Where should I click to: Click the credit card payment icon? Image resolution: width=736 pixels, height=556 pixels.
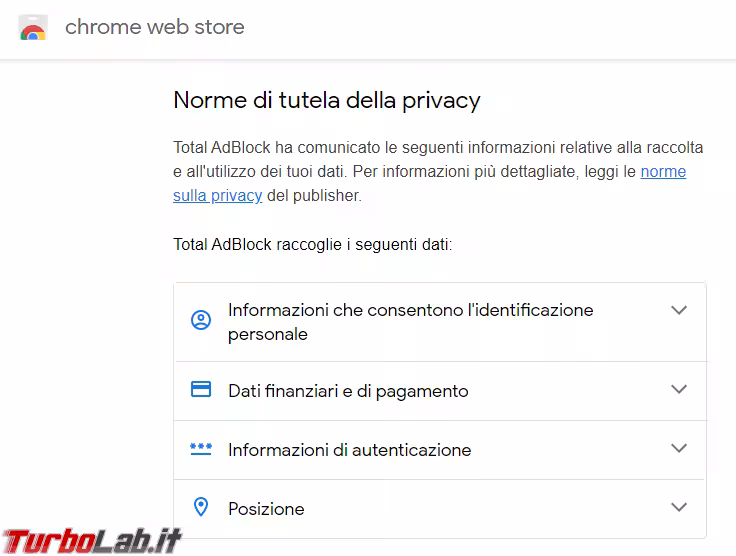(x=201, y=390)
